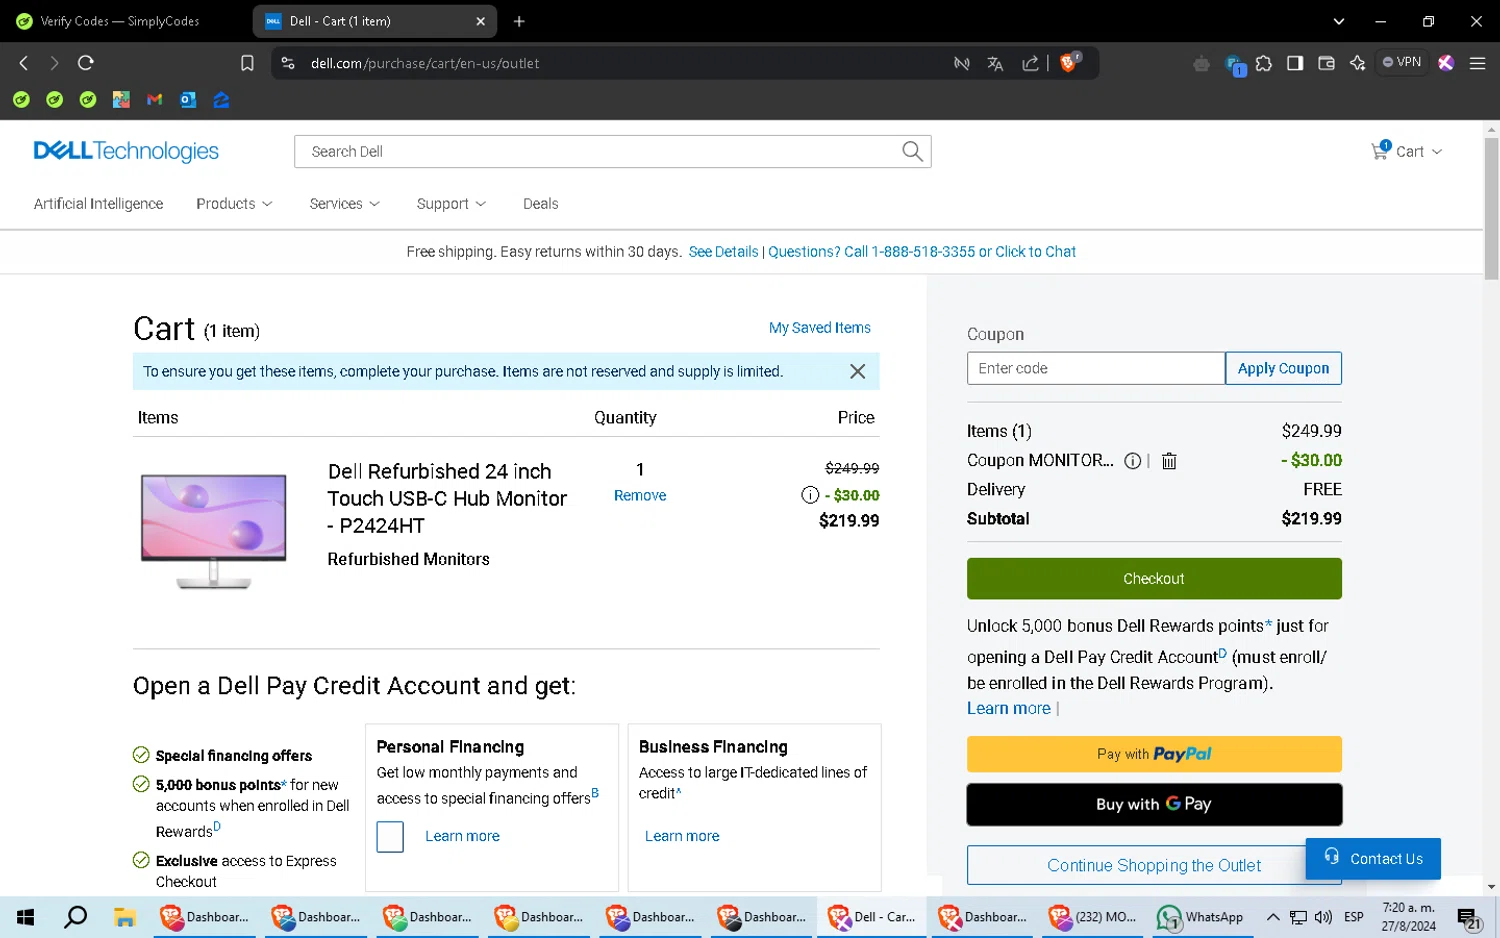Show coupon info icon next to Coupon MONITOR
Viewport: 1500px width, 938px height.
point(1132,461)
